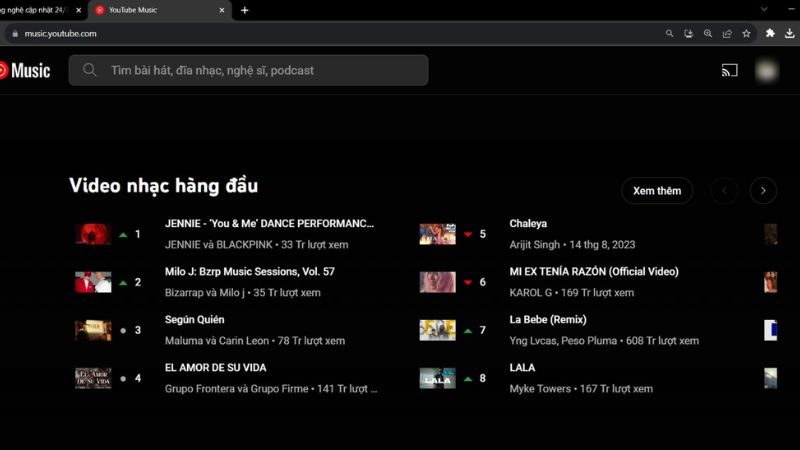
Task: Click the Chaleya thumbnail at rank 5
Action: [437, 234]
